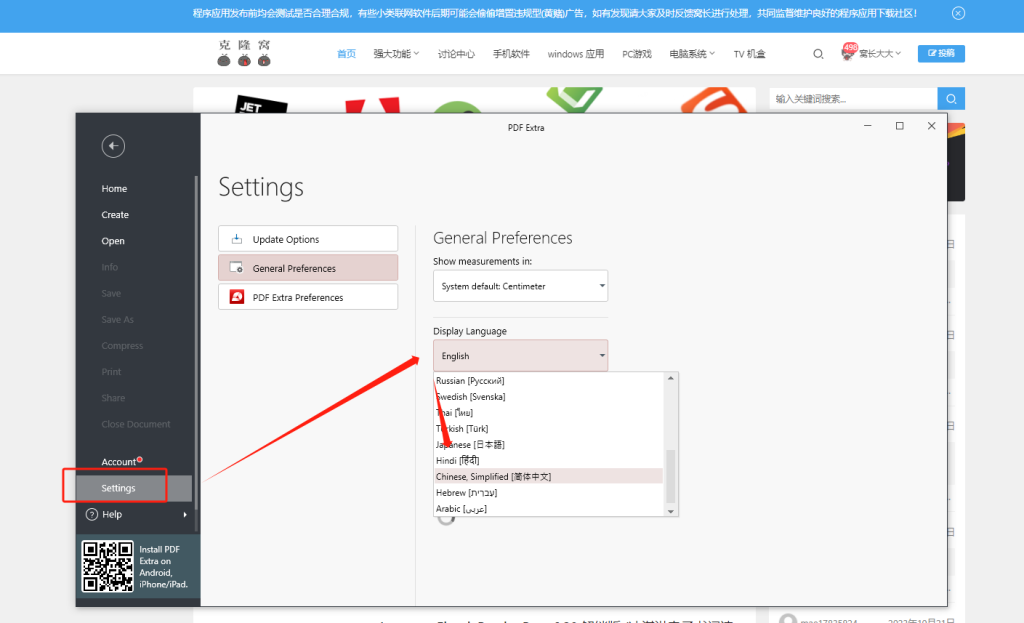Image resolution: width=1024 pixels, height=623 pixels.
Task: Expand the Help submenu arrow
Action: click(x=185, y=515)
